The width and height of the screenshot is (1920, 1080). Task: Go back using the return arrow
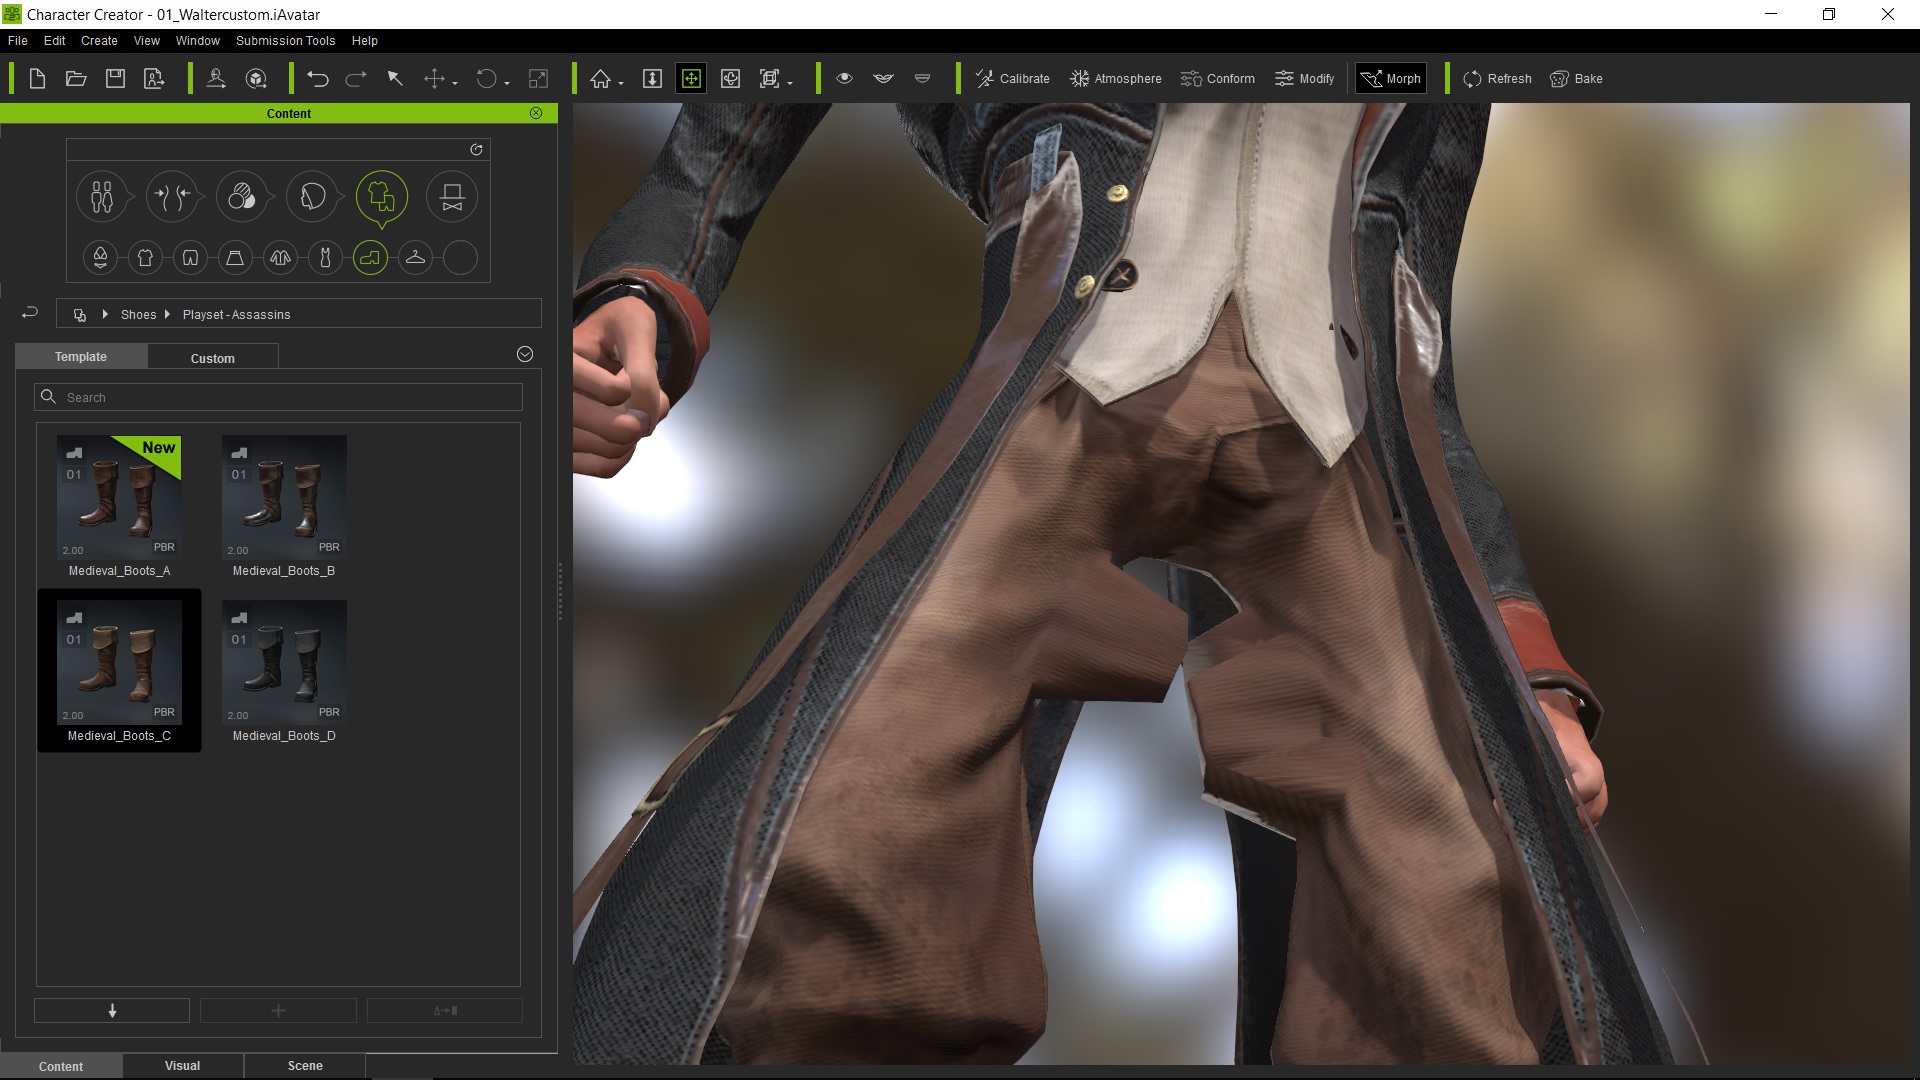tap(30, 313)
